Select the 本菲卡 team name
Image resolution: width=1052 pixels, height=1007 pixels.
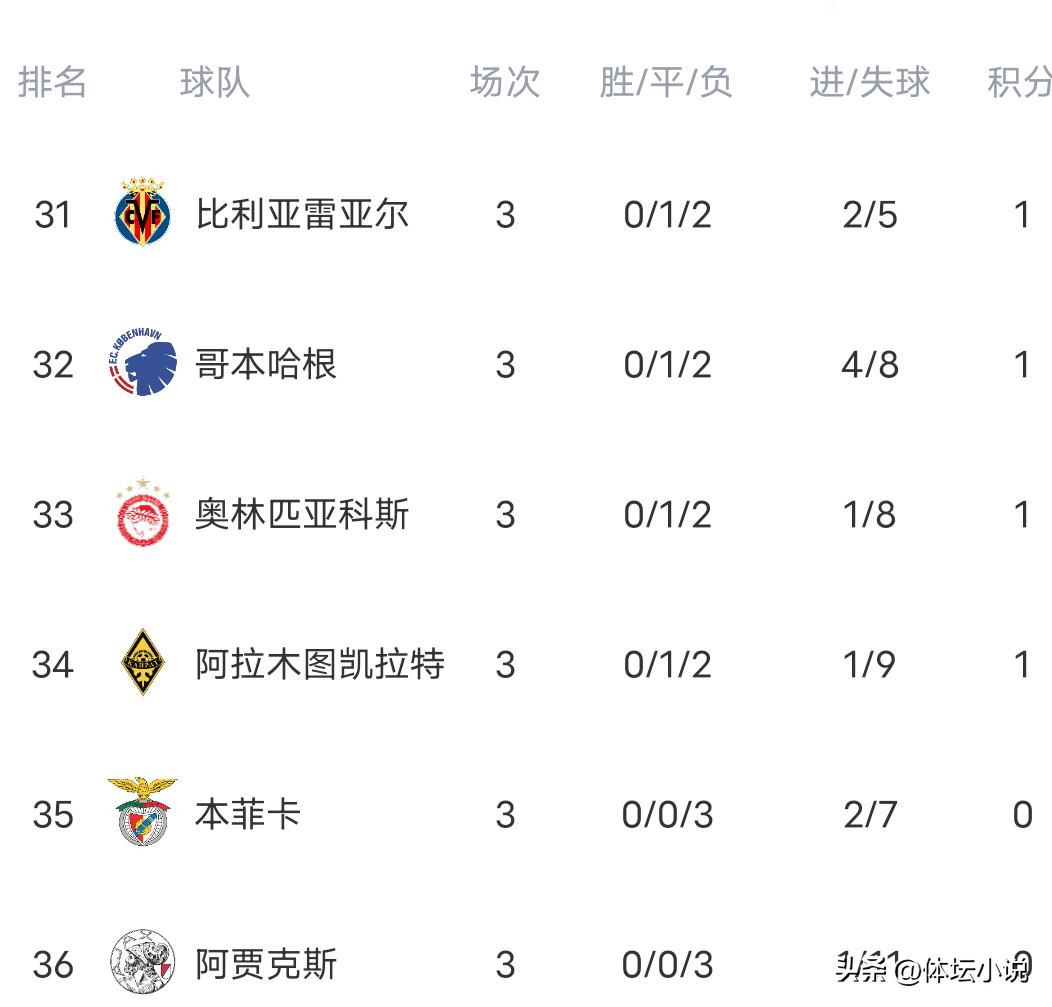248,814
